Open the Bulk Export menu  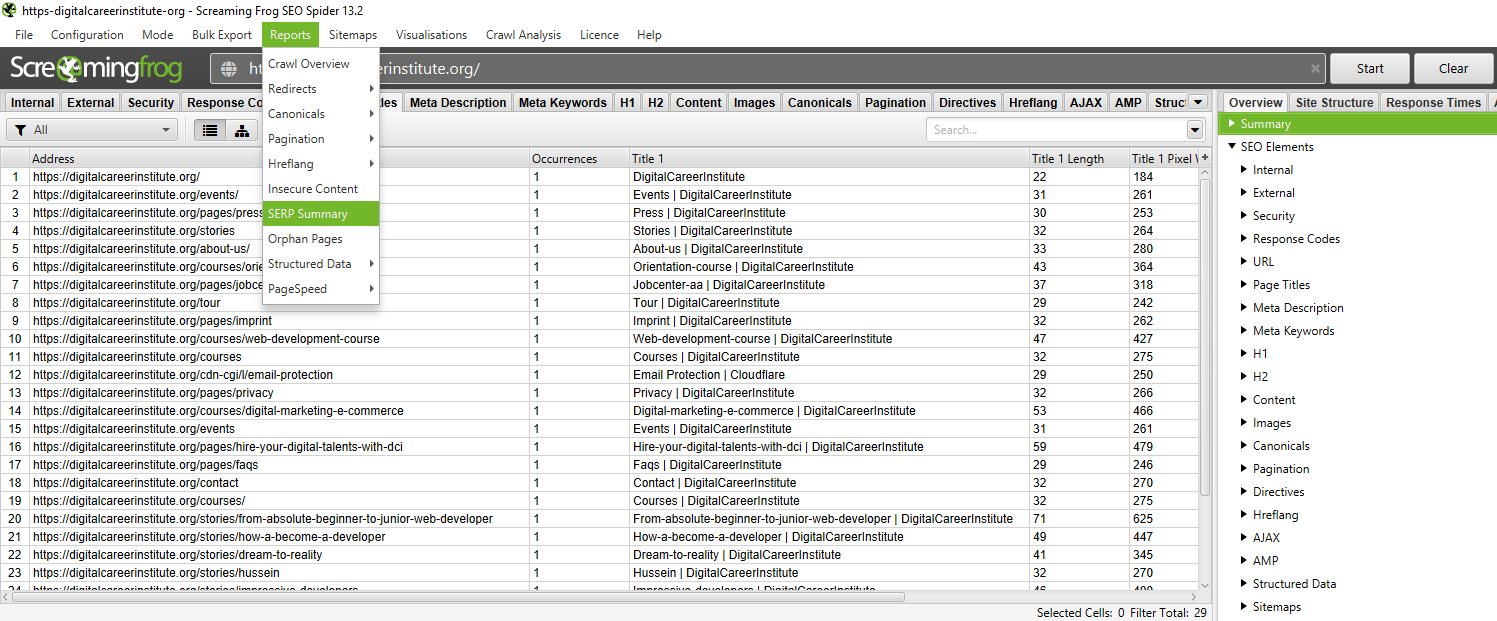tap(222, 35)
